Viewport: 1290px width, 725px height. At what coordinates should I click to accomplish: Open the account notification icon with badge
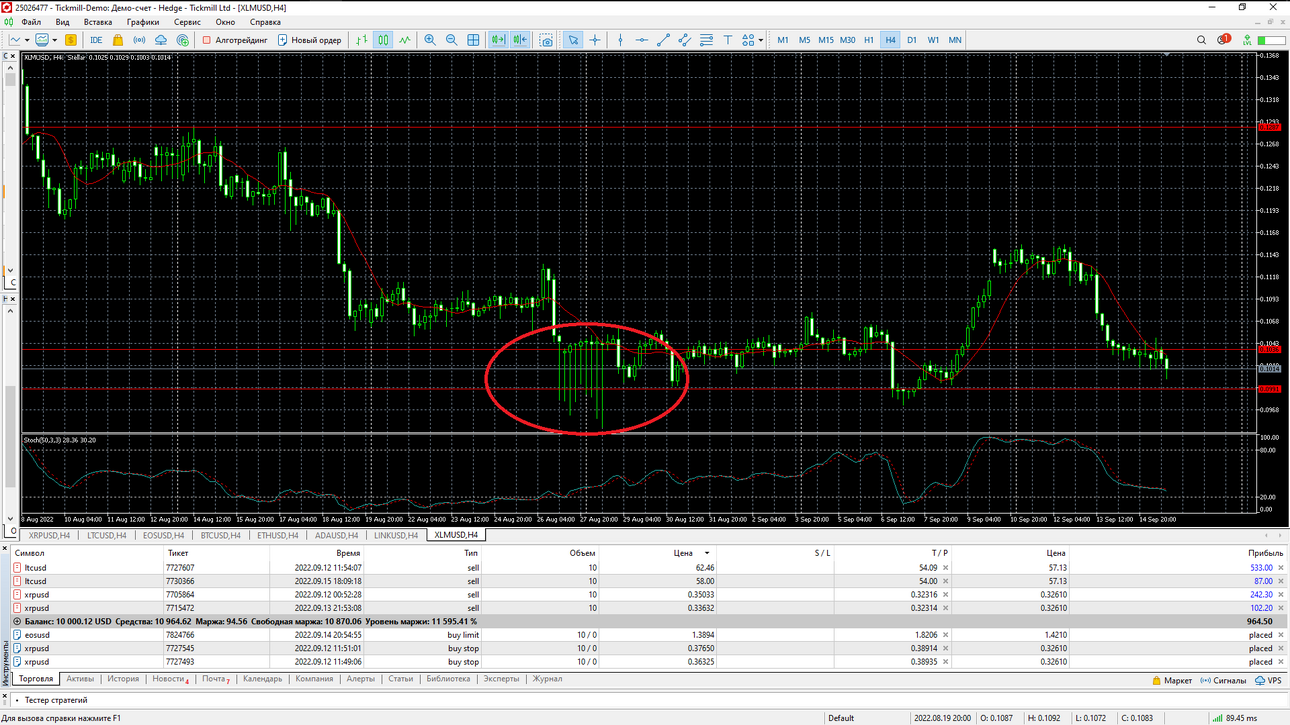tap(1224, 40)
